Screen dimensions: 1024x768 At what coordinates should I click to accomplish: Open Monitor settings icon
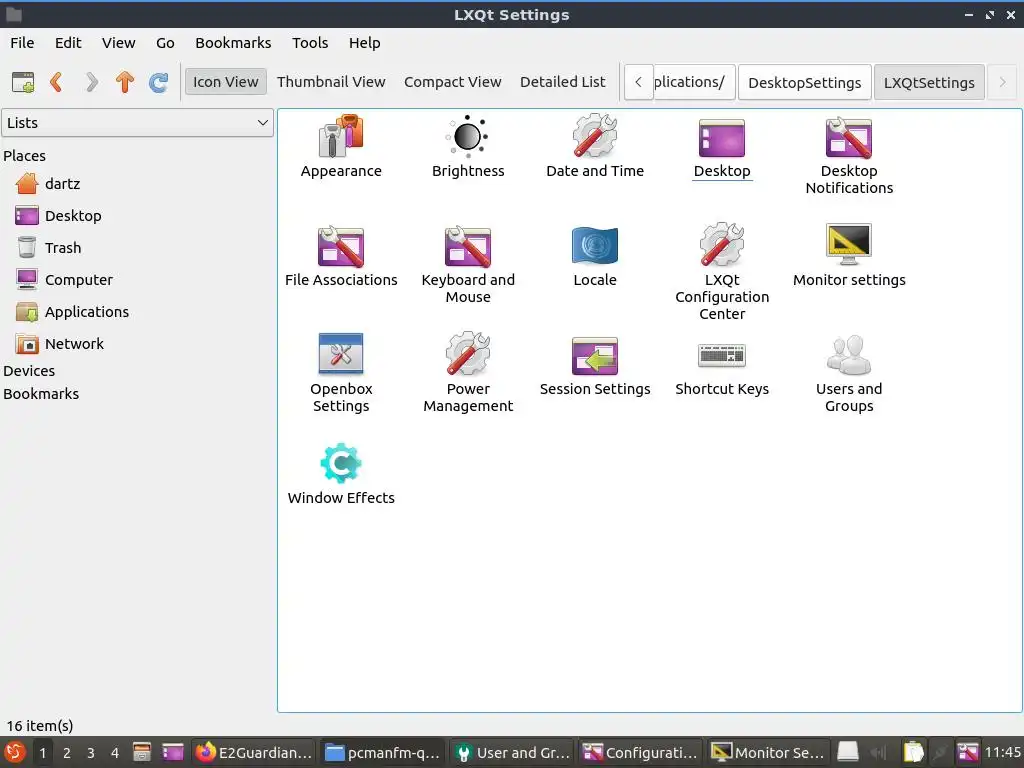pyautogui.click(x=848, y=256)
